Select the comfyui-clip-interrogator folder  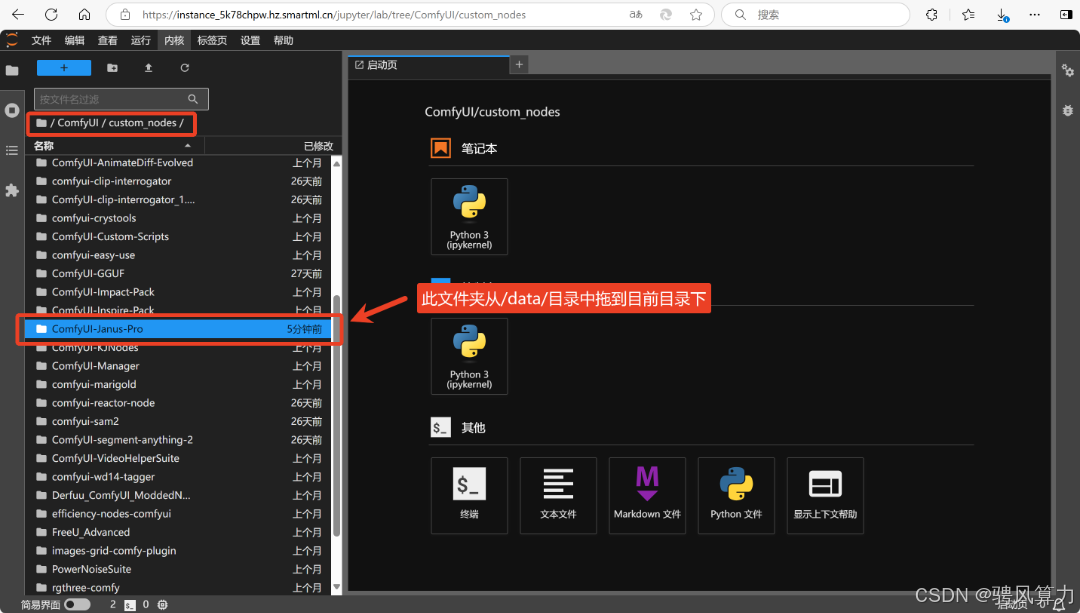(178, 181)
